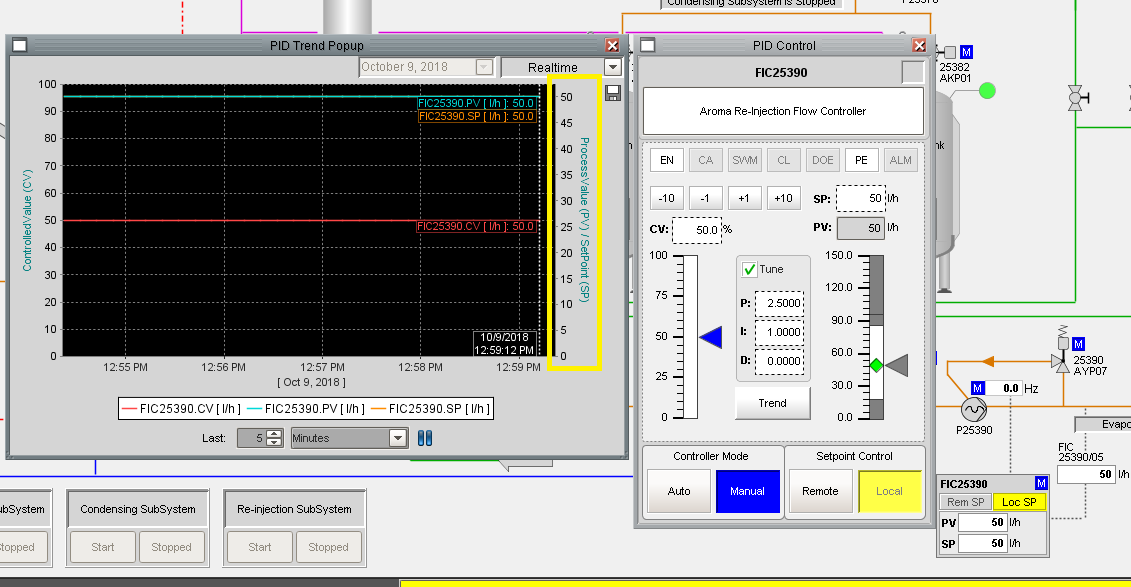Switch controller mode to Auto
Viewport: 1131px width, 587px height.
(679, 491)
